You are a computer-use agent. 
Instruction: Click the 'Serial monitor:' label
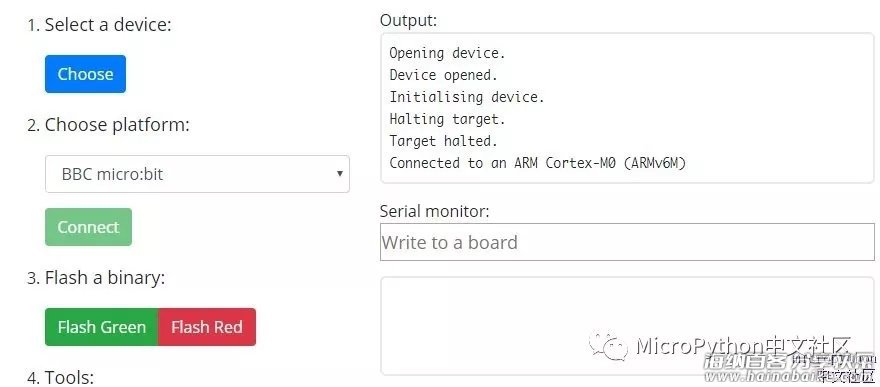coord(434,211)
